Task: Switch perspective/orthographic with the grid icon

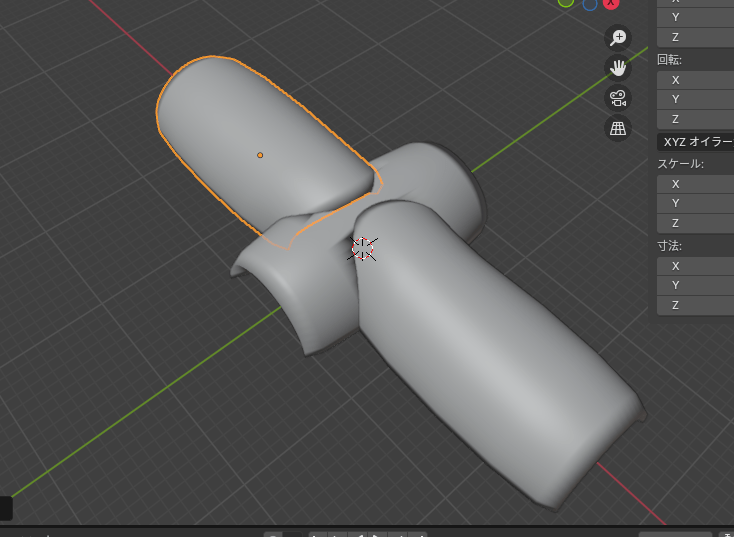Action: 618,128
